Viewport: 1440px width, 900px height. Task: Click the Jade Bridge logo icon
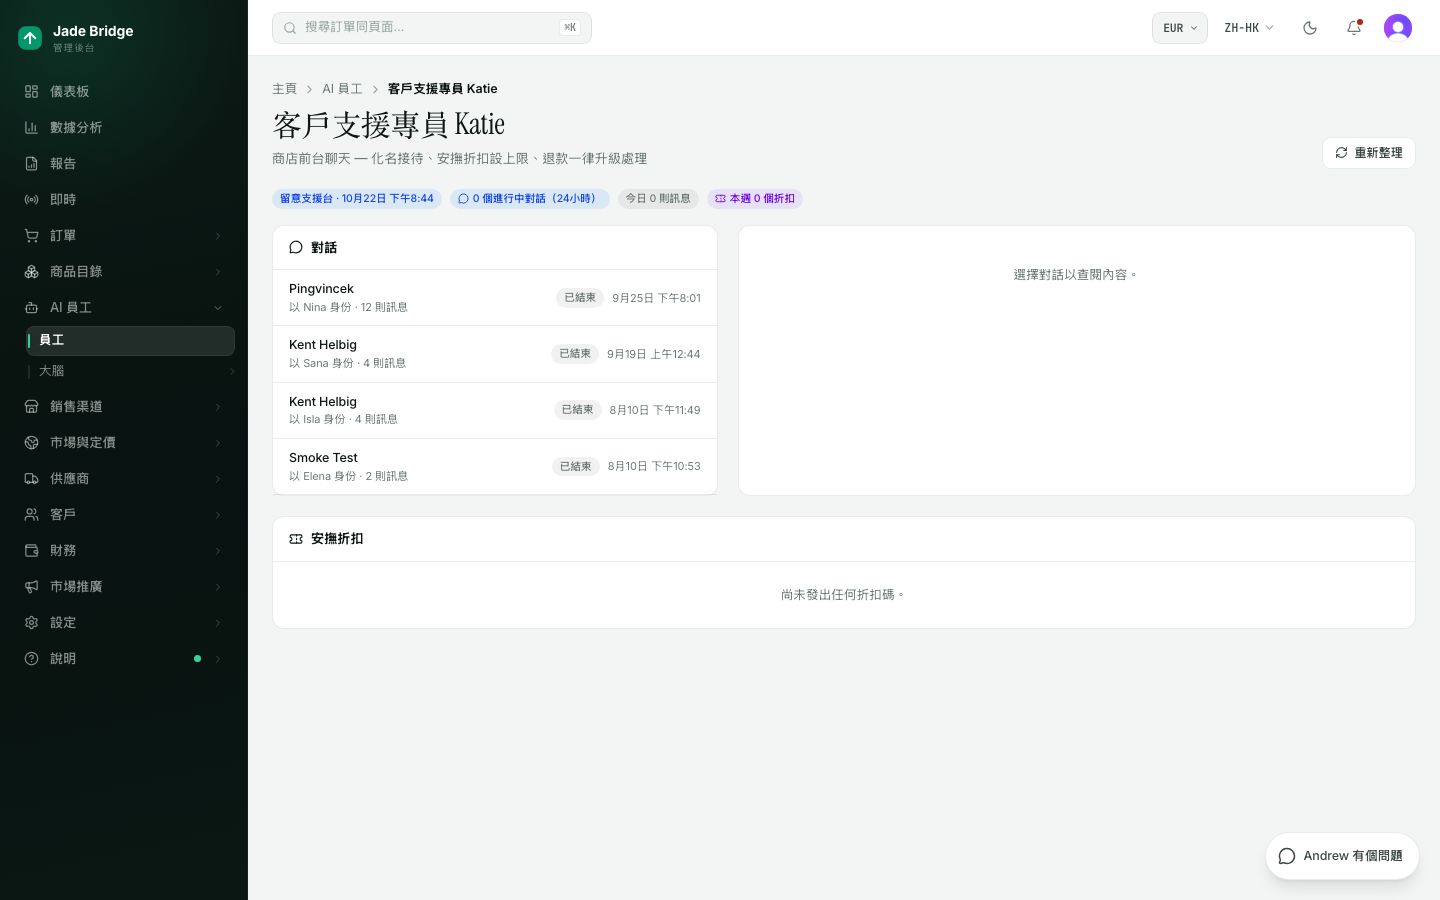(x=30, y=38)
